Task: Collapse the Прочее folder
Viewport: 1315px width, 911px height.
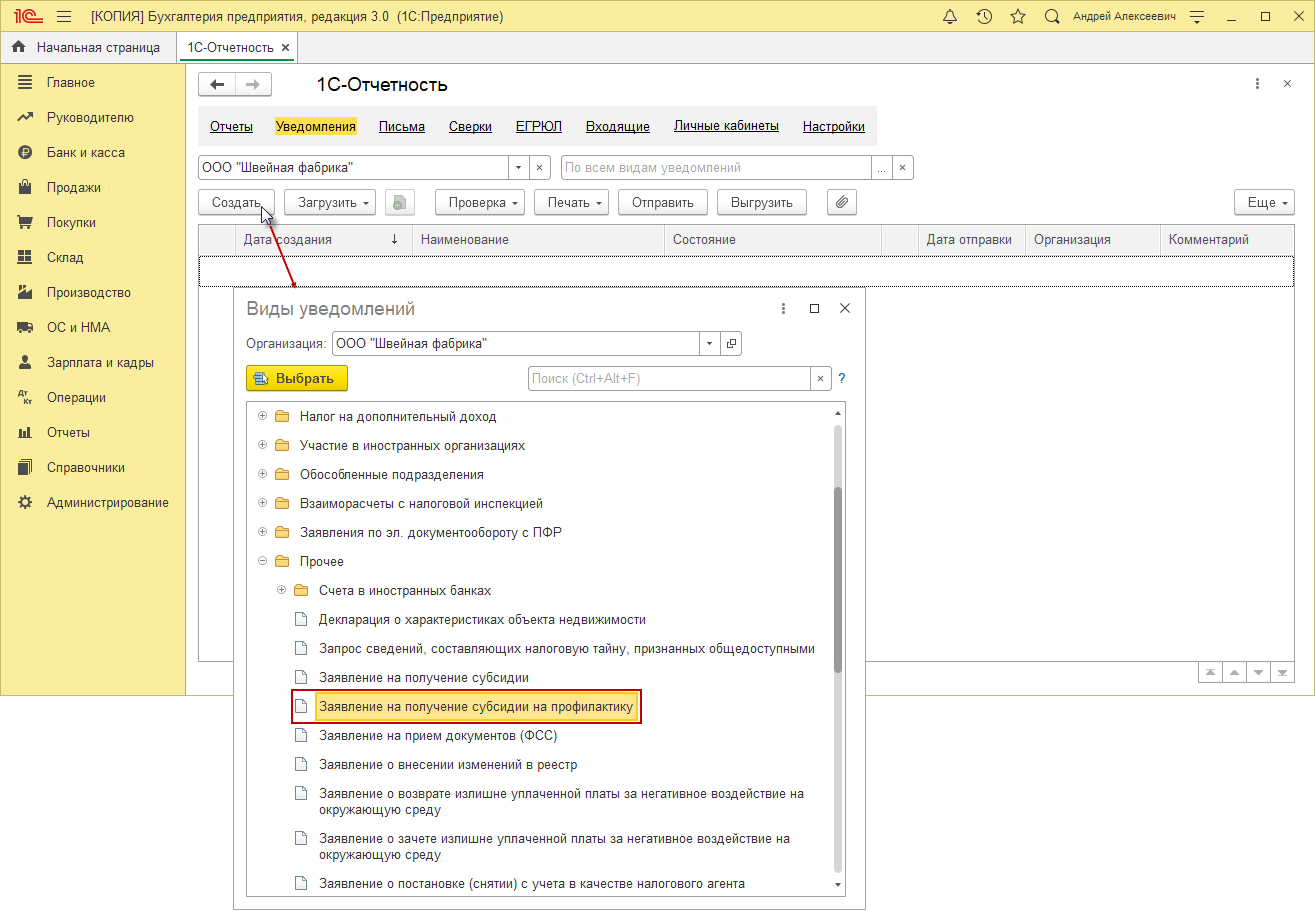Action: (263, 561)
